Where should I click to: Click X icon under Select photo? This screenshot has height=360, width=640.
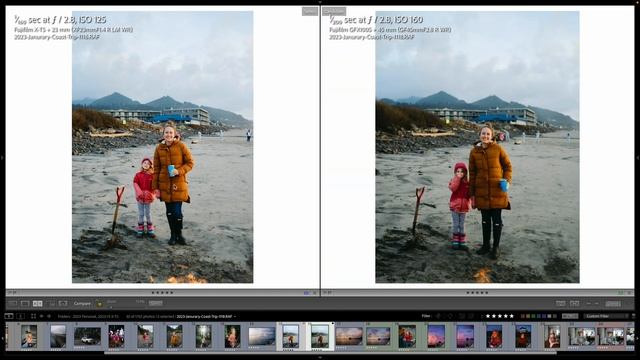pyautogui.click(x=314, y=293)
